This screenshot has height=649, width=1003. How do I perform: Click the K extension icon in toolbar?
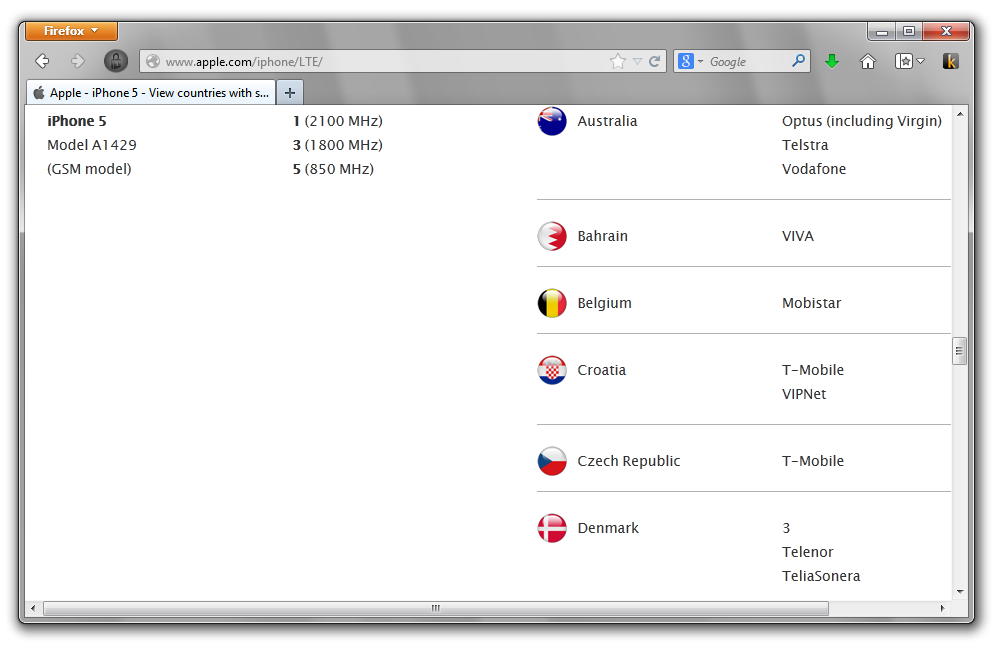coord(951,61)
